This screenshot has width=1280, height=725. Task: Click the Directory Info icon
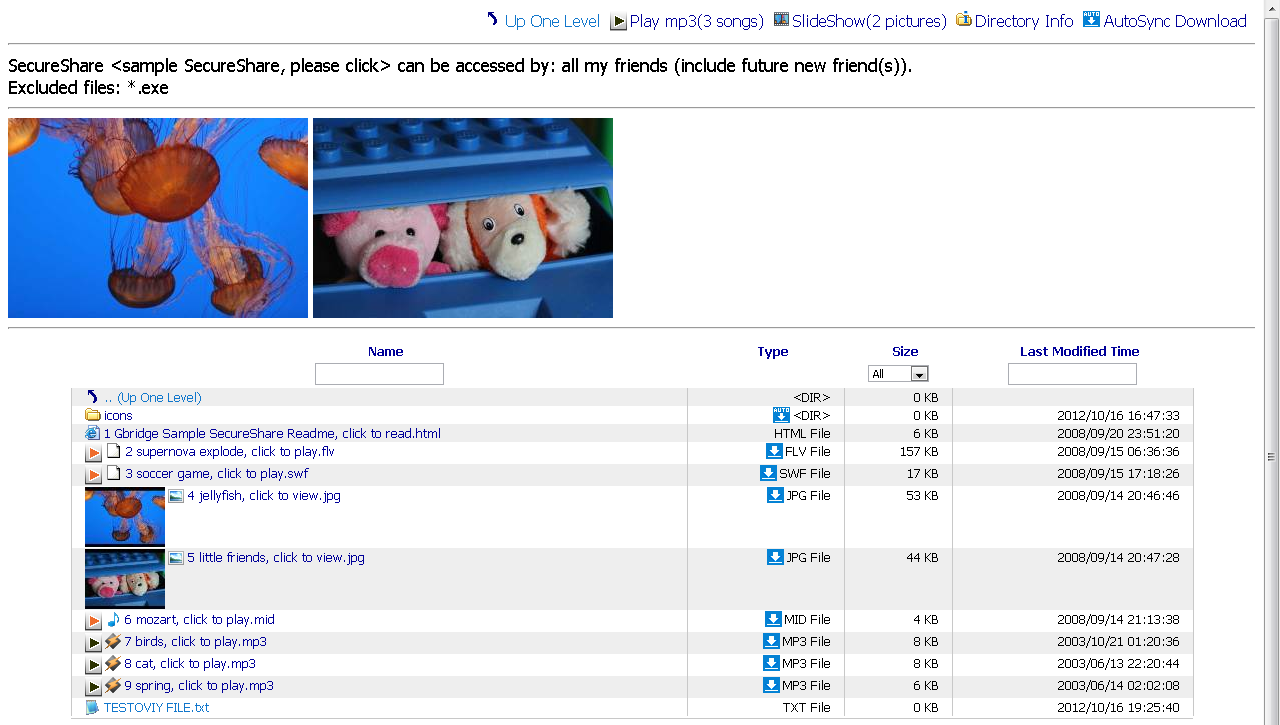pos(964,20)
